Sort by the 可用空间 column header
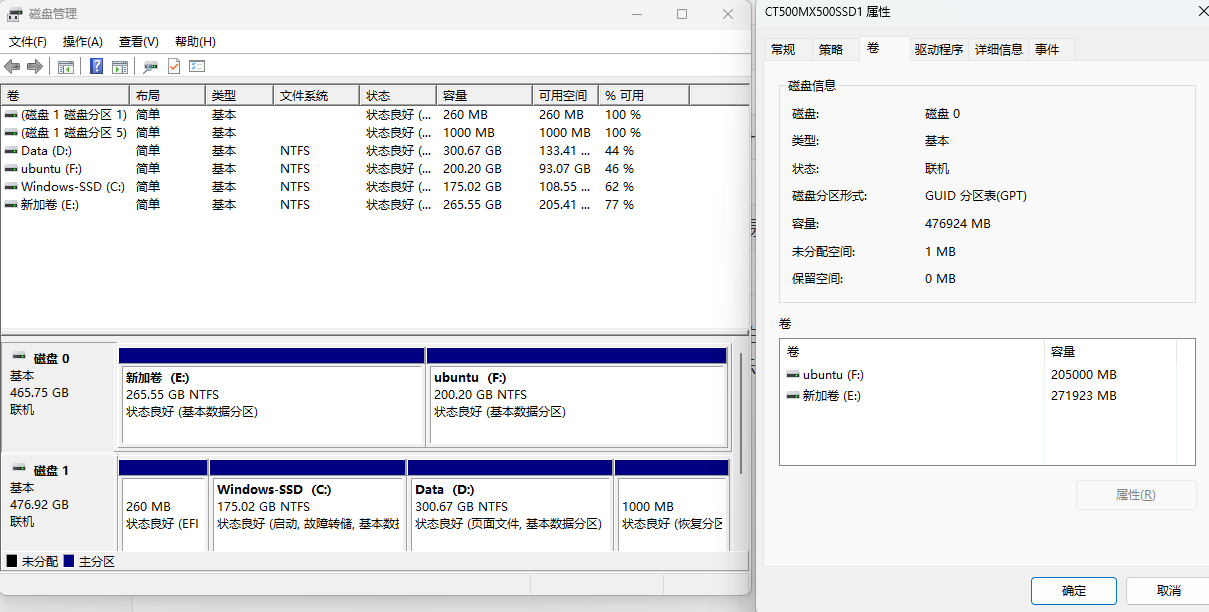The height and width of the screenshot is (612, 1209). pyautogui.click(x=566, y=96)
